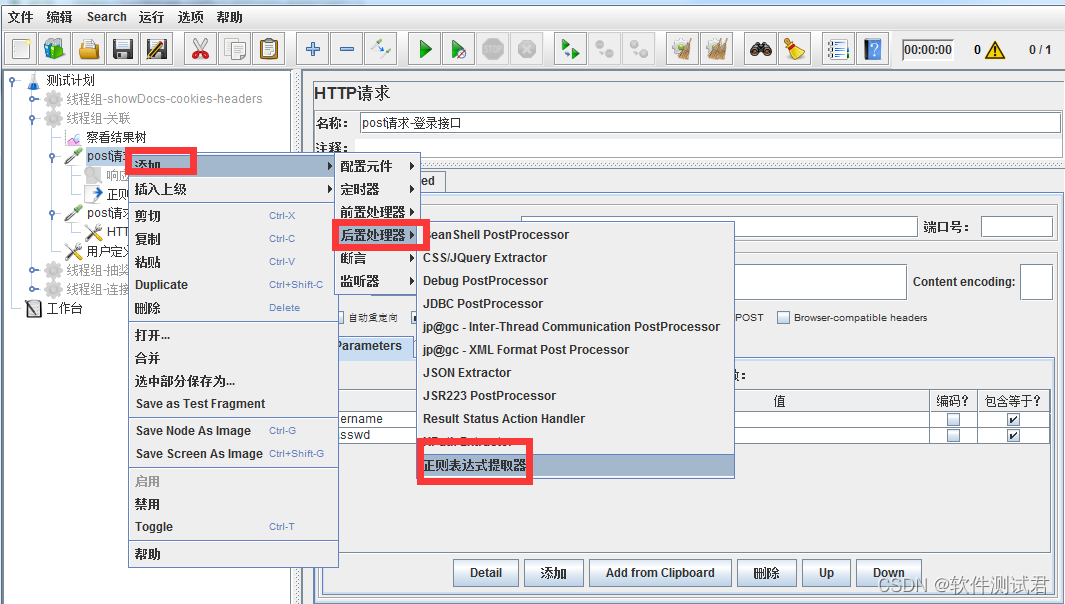This screenshot has width=1065, height=604.
Task: Expand the 插入上级 submenu
Action: (233, 190)
